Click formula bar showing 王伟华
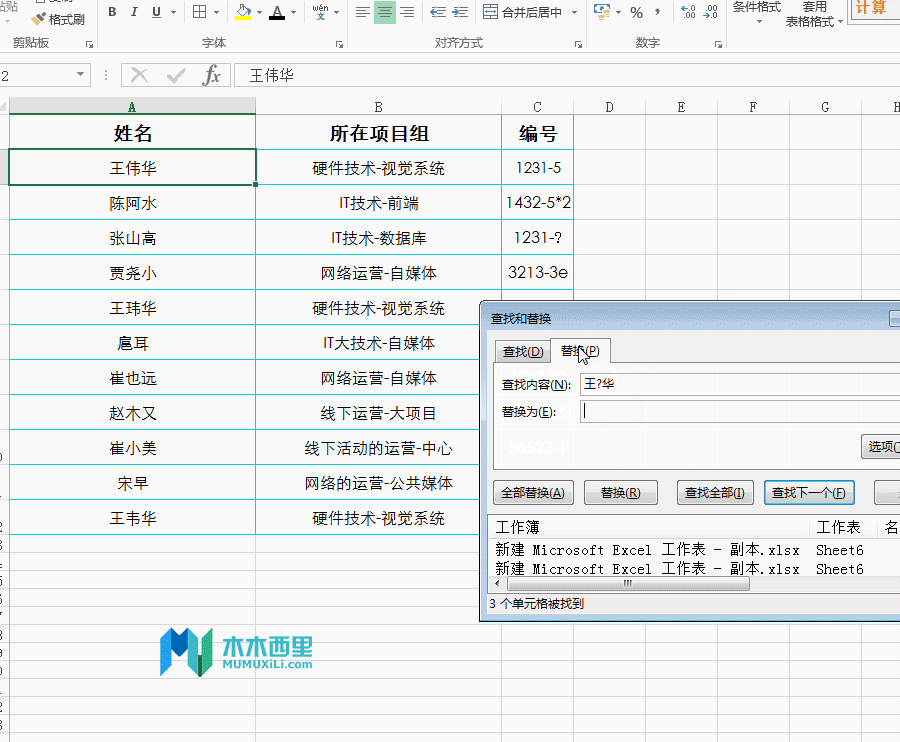The width and height of the screenshot is (900, 742). [567, 75]
